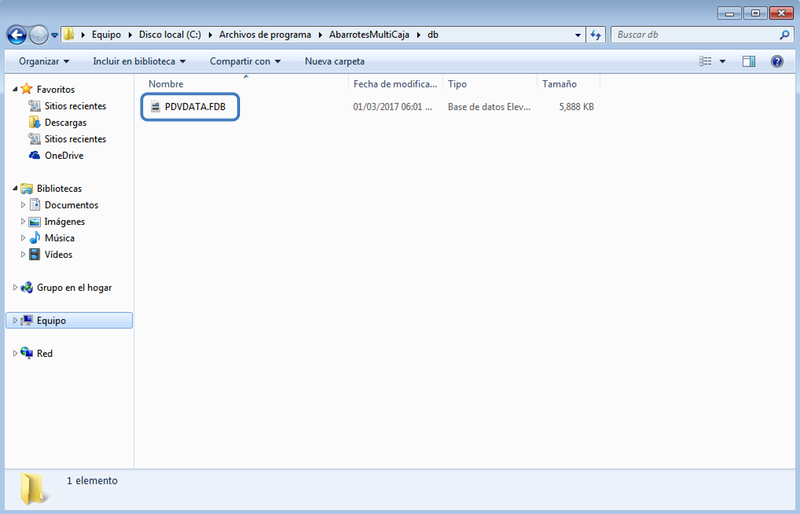Click the Música note icon
This screenshot has width=800, height=514.
click(x=34, y=238)
